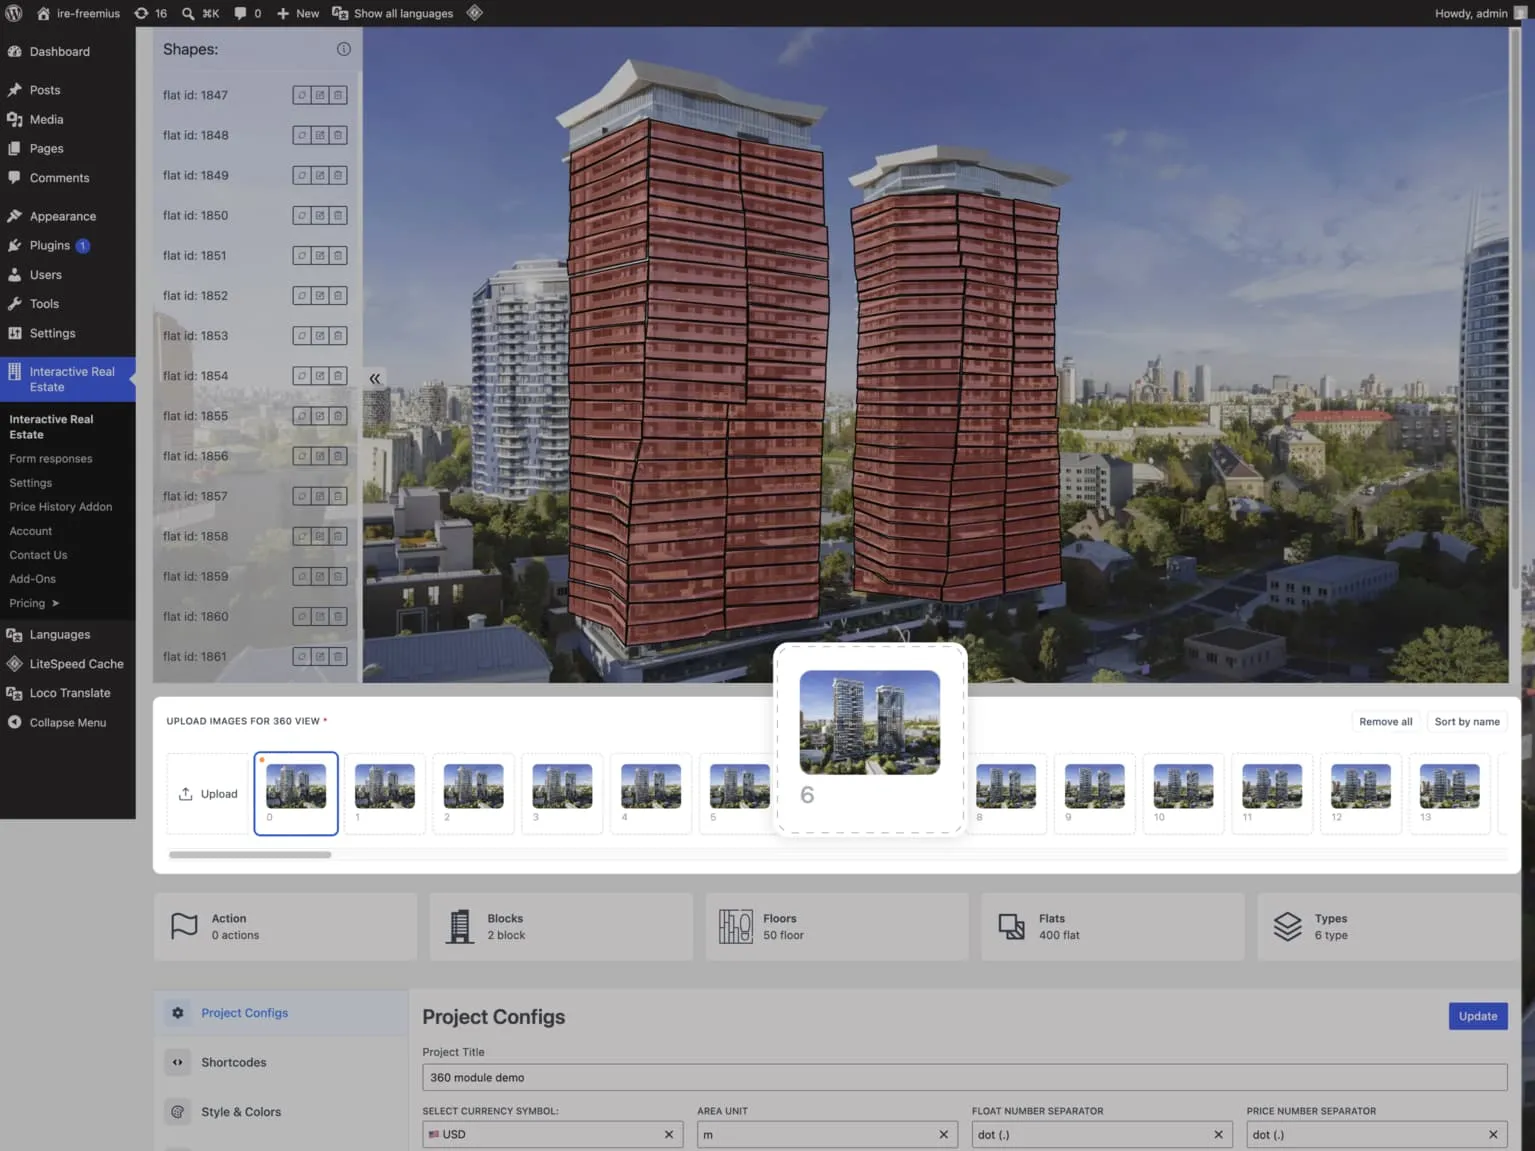Screen dimensions: 1535x1151
Task: Open the comments bubble in admin bar
Action: (x=247, y=13)
